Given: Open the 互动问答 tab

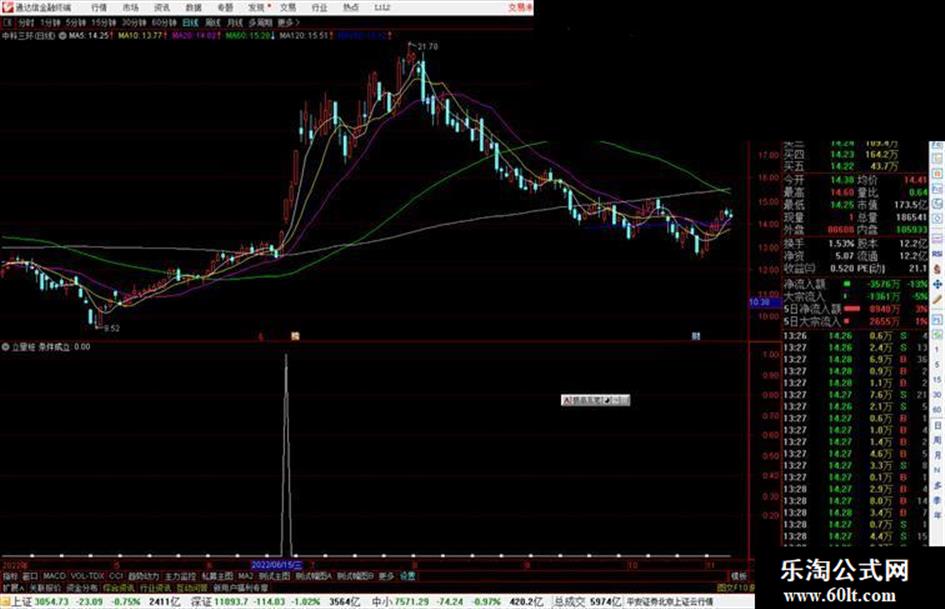Looking at the screenshot, I should click(x=192, y=587).
